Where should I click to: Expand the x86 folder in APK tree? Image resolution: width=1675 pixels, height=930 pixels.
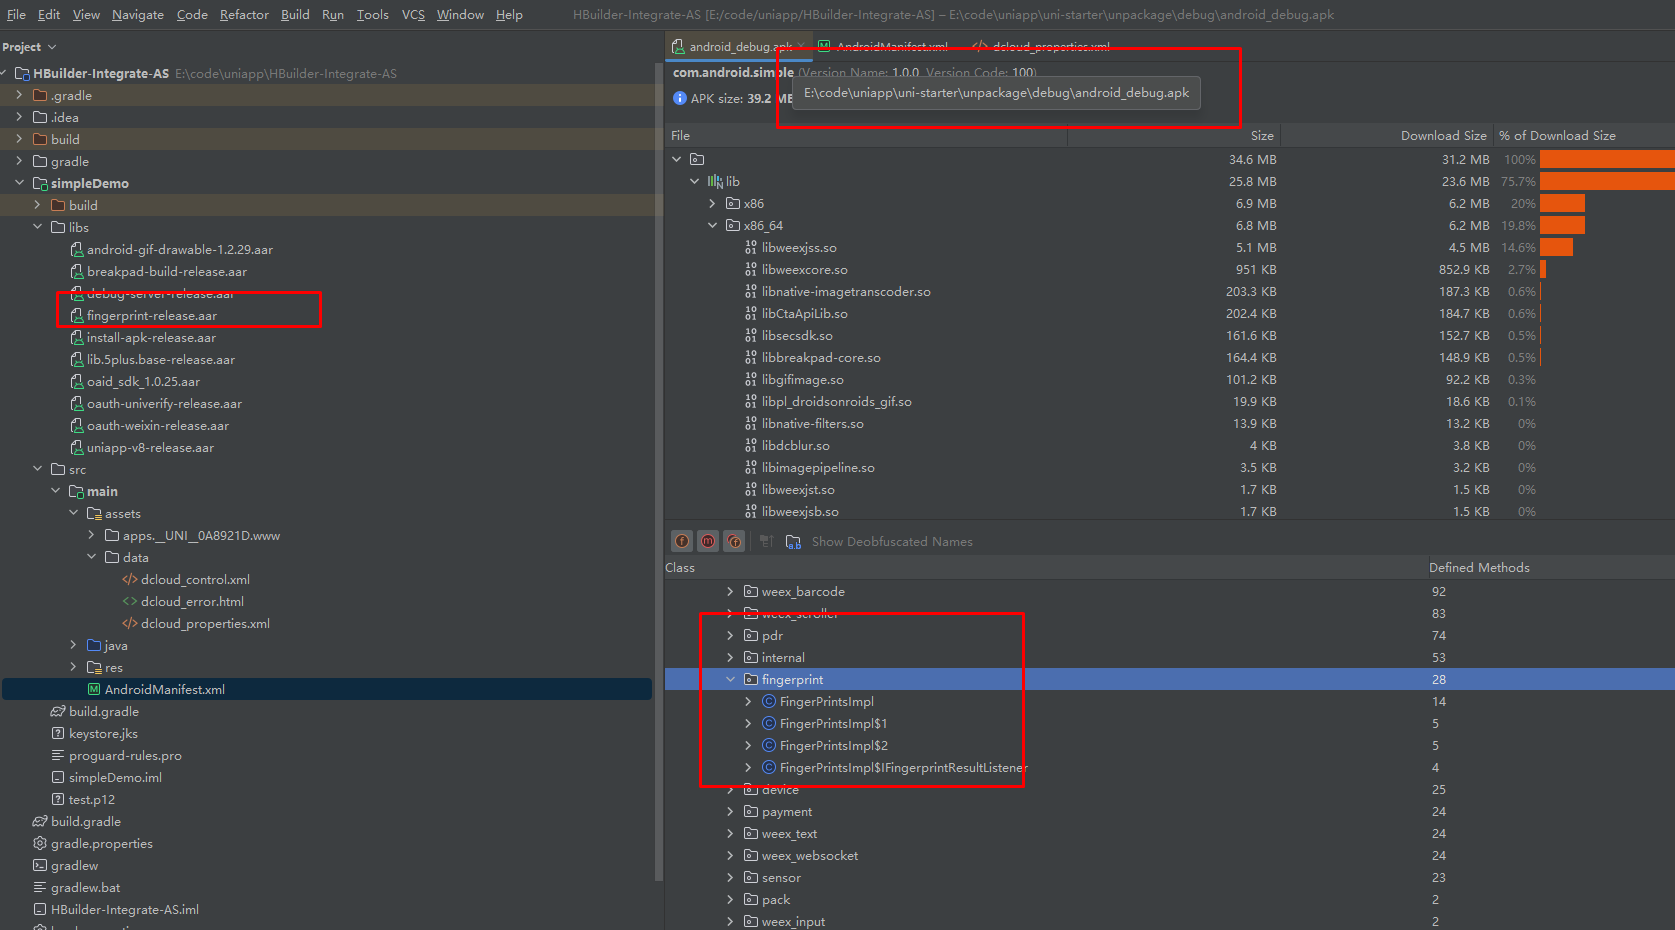point(713,203)
